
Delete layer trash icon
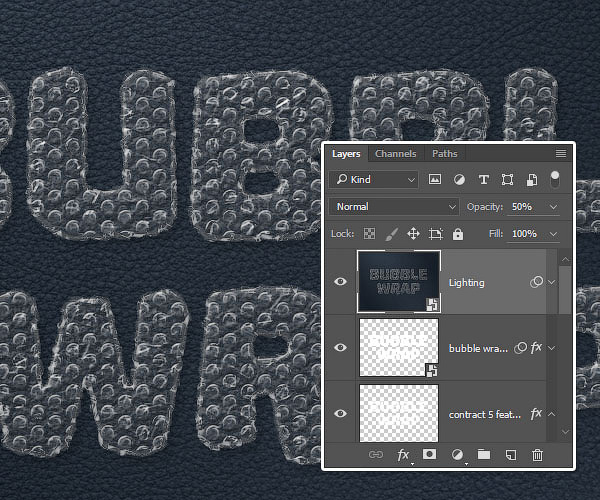(537, 454)
